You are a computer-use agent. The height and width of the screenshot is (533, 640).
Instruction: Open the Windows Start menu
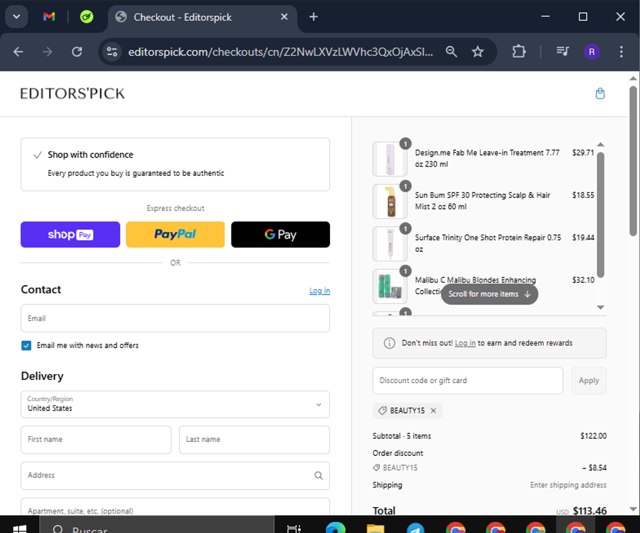[x=19, y=527]
